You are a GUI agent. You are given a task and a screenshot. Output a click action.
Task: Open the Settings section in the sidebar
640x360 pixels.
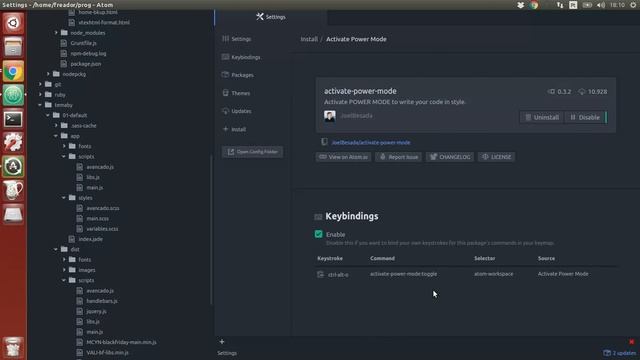tap(237, 39)
